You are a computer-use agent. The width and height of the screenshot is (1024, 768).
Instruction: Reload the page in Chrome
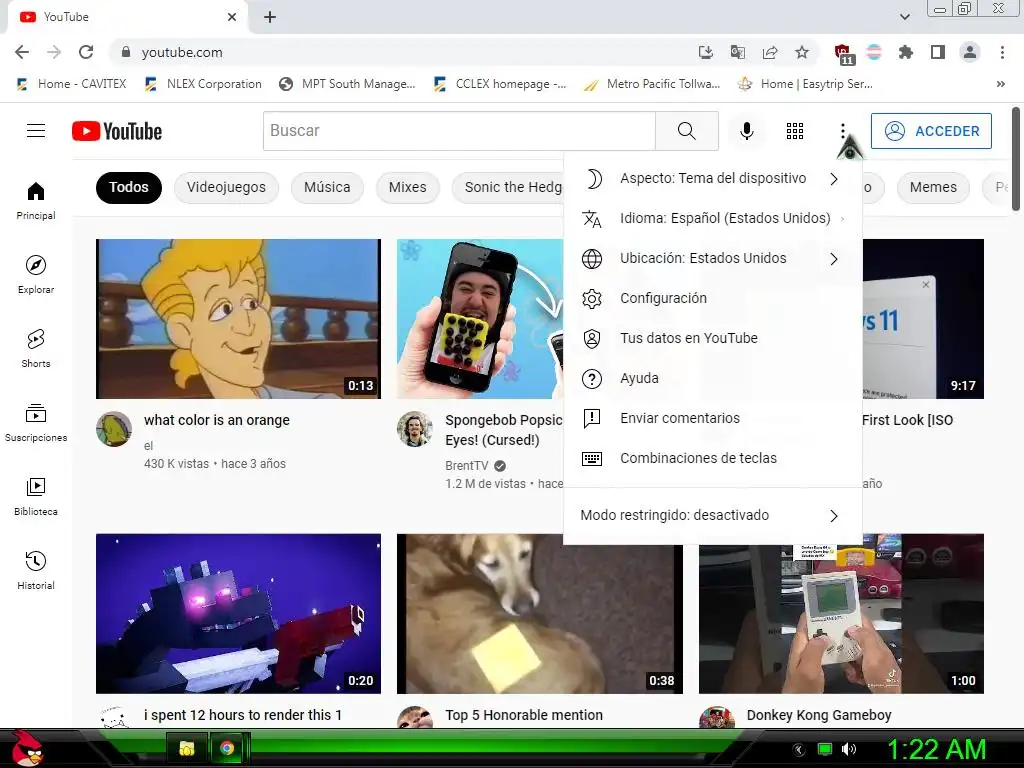(x=86, y=52)
